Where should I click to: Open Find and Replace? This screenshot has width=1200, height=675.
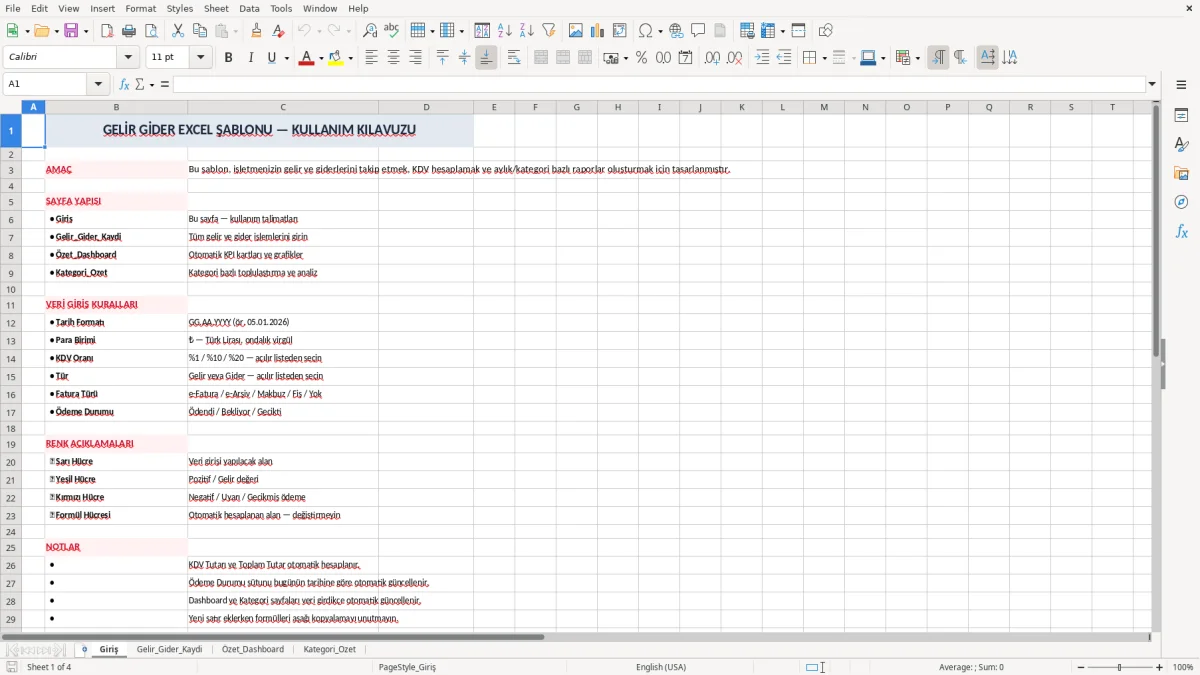(x=370, y=31)
